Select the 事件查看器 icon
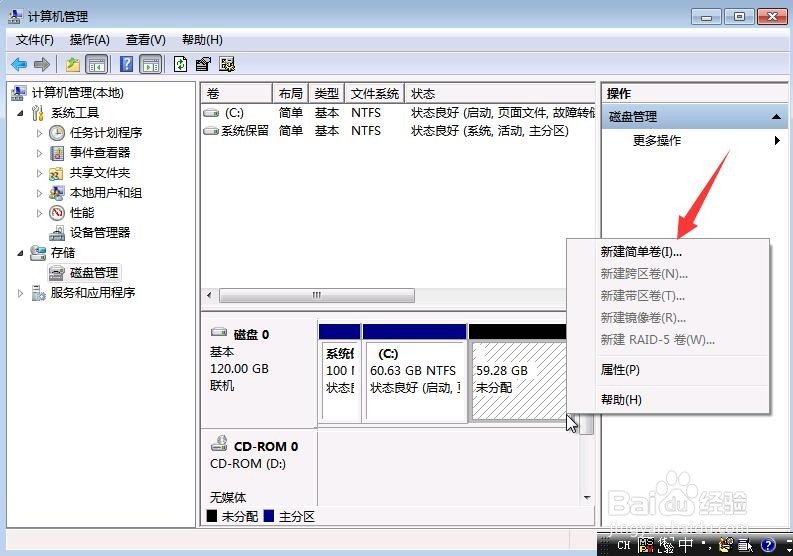Image resolution: width=793 pixels, height=556 pixels. click(x=57, y=153)
